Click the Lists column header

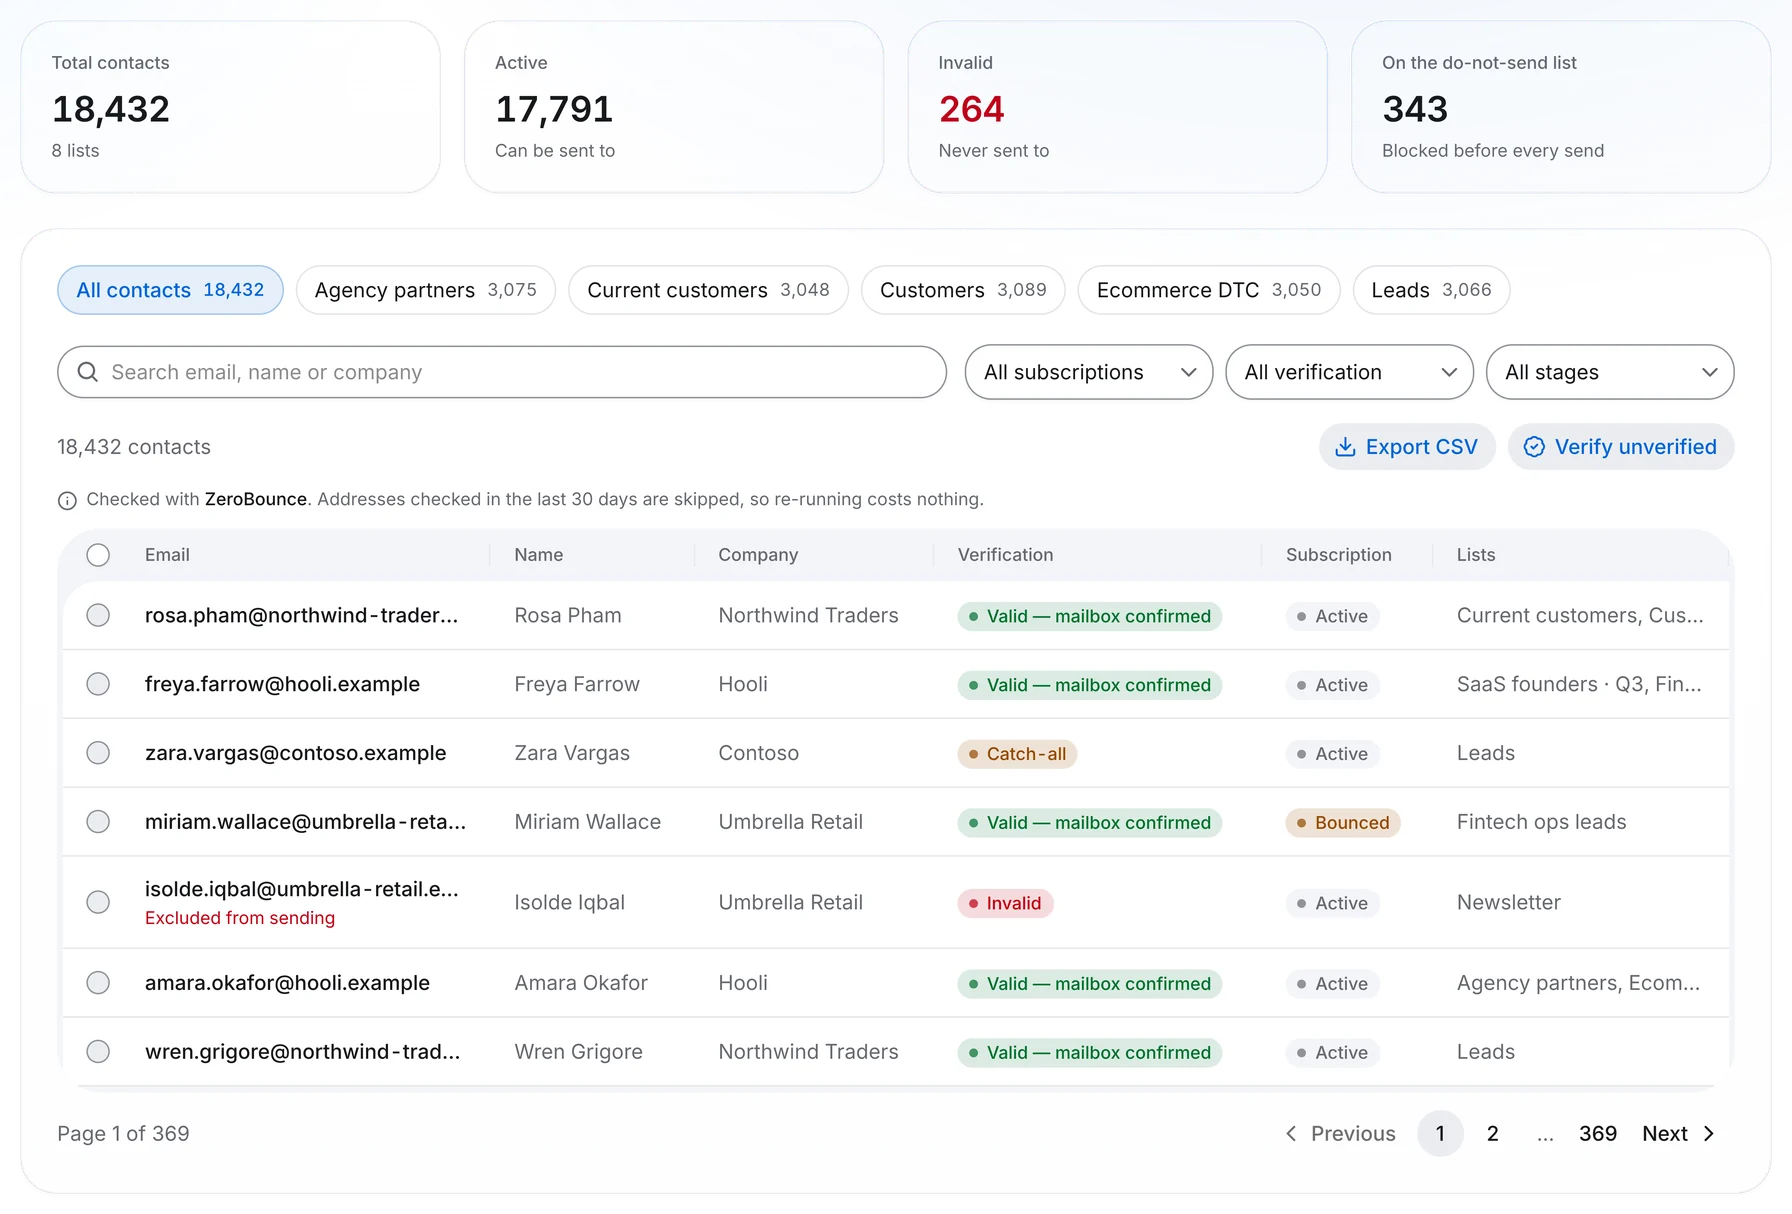1476,555
